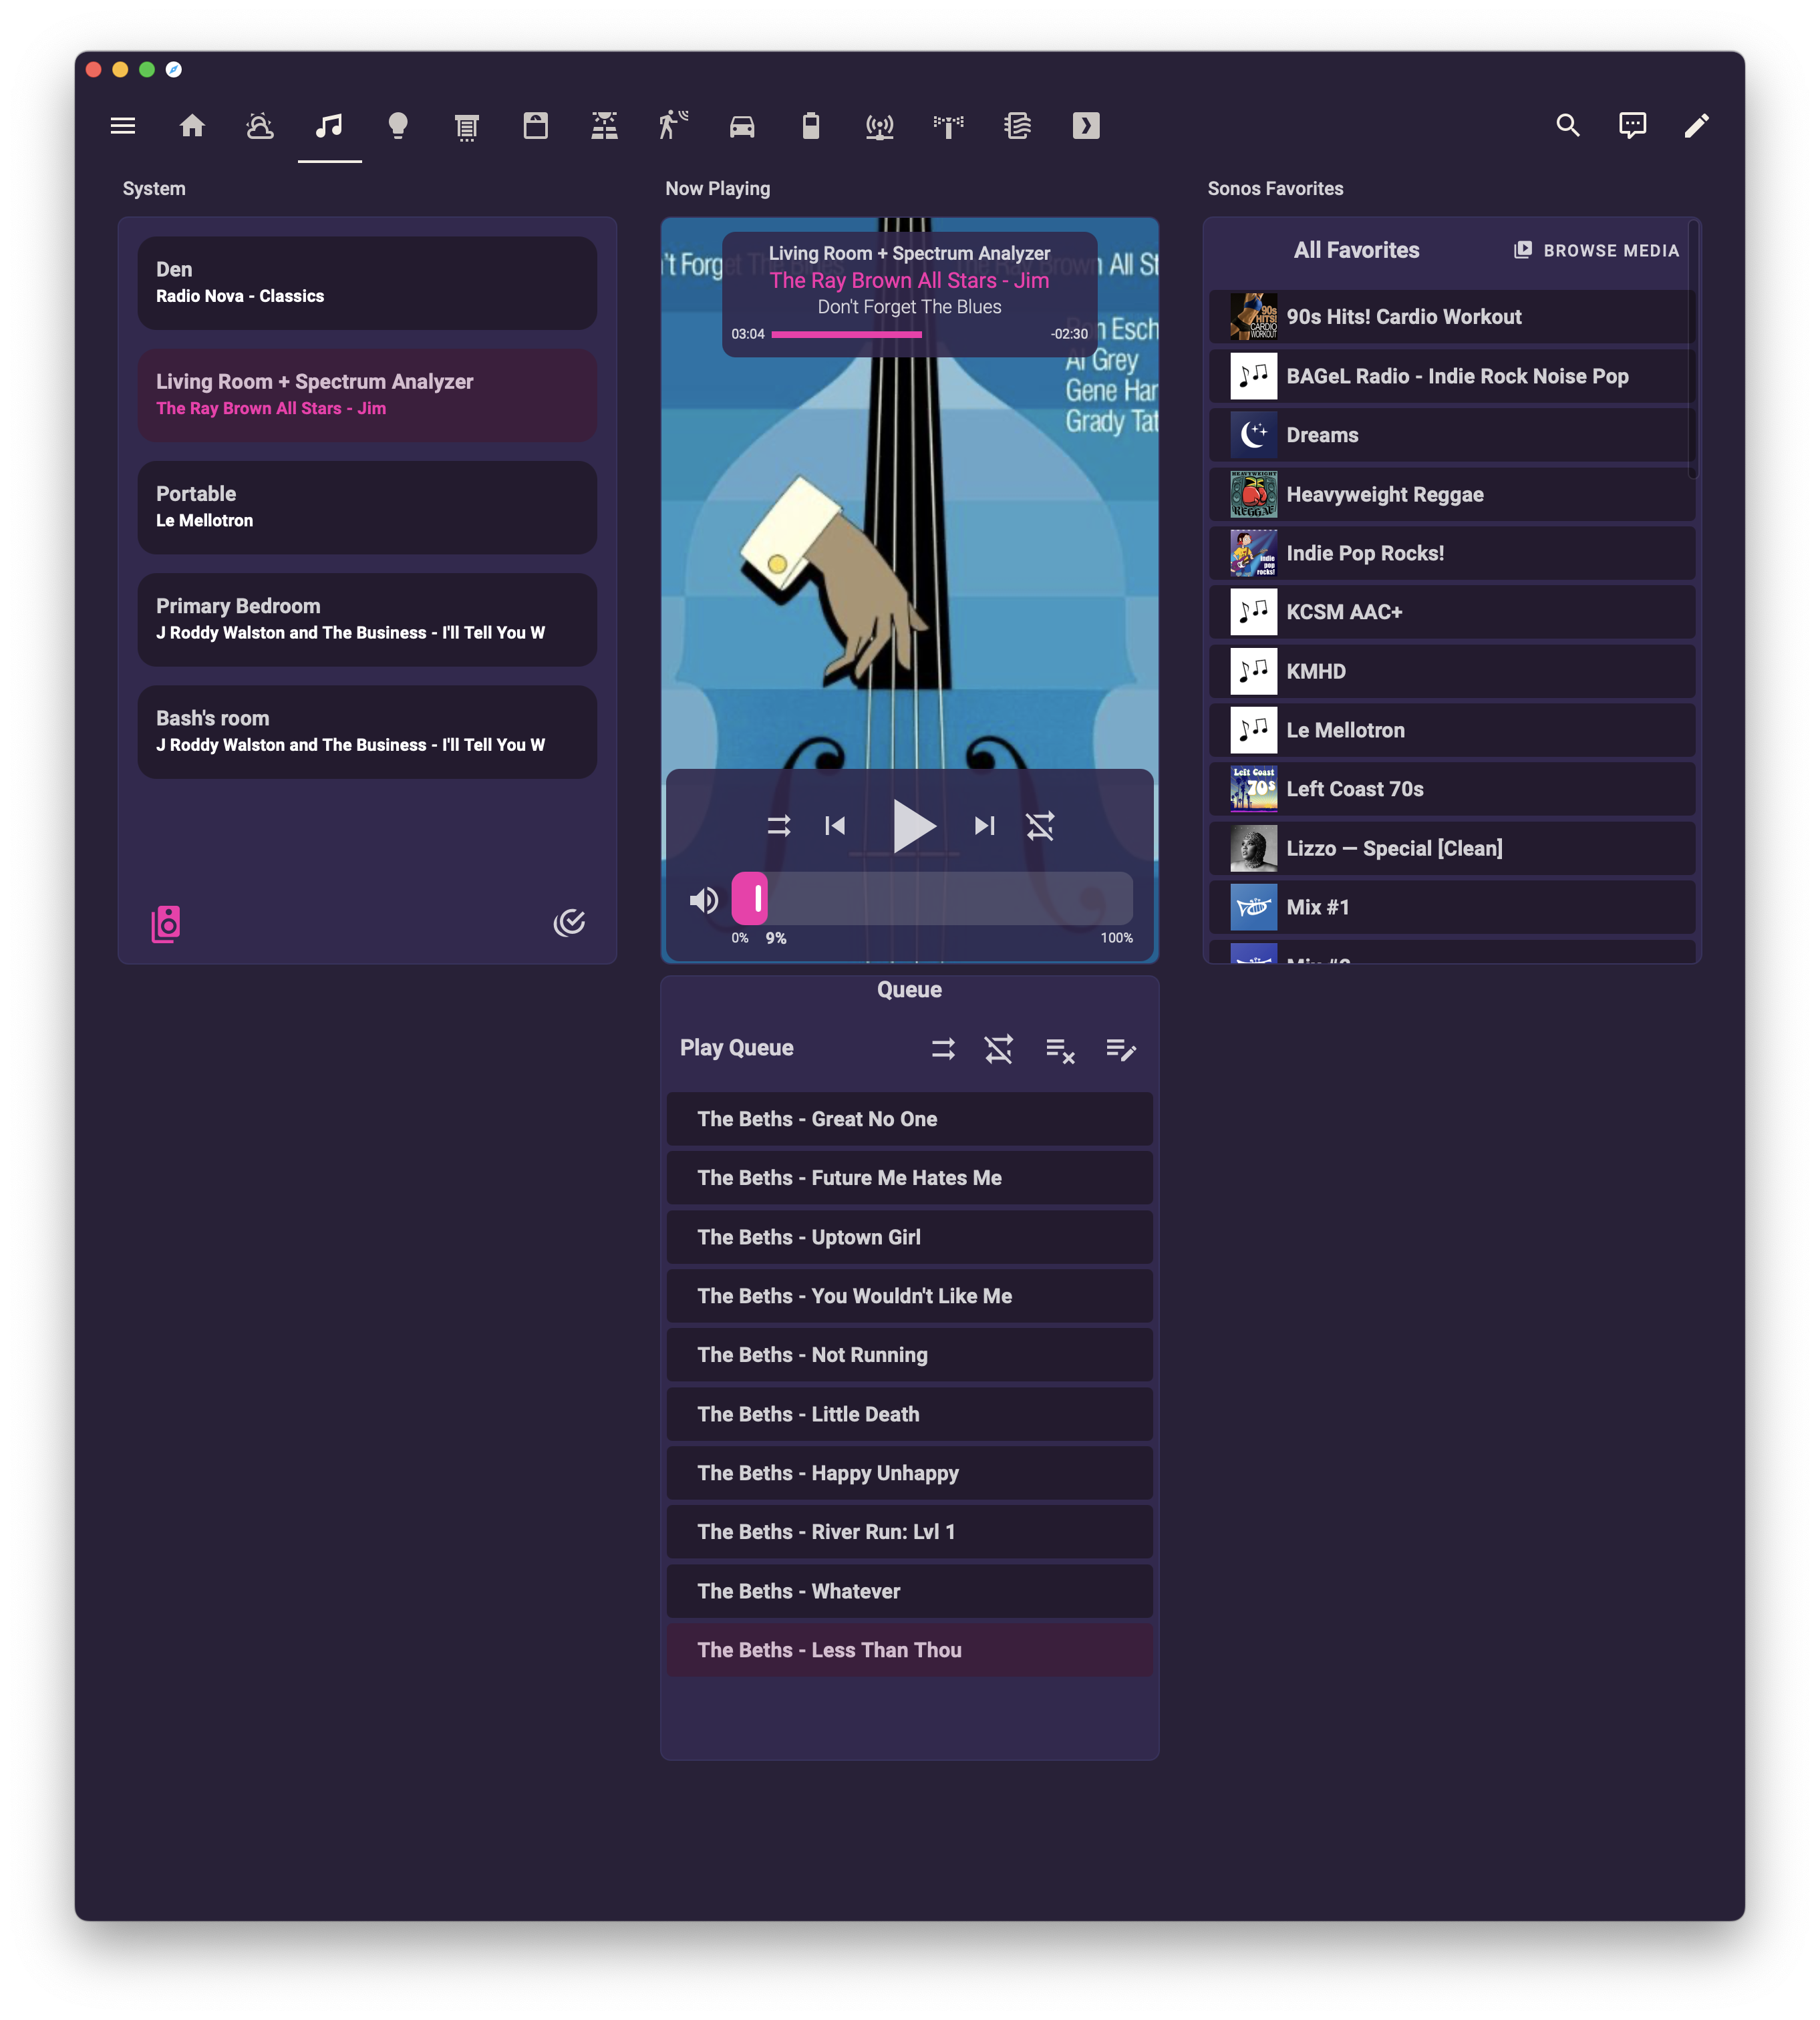Play the Mix #1 favorite
The height and width of the screenshot is (2020, 1820).
[x=1452, y=907]
